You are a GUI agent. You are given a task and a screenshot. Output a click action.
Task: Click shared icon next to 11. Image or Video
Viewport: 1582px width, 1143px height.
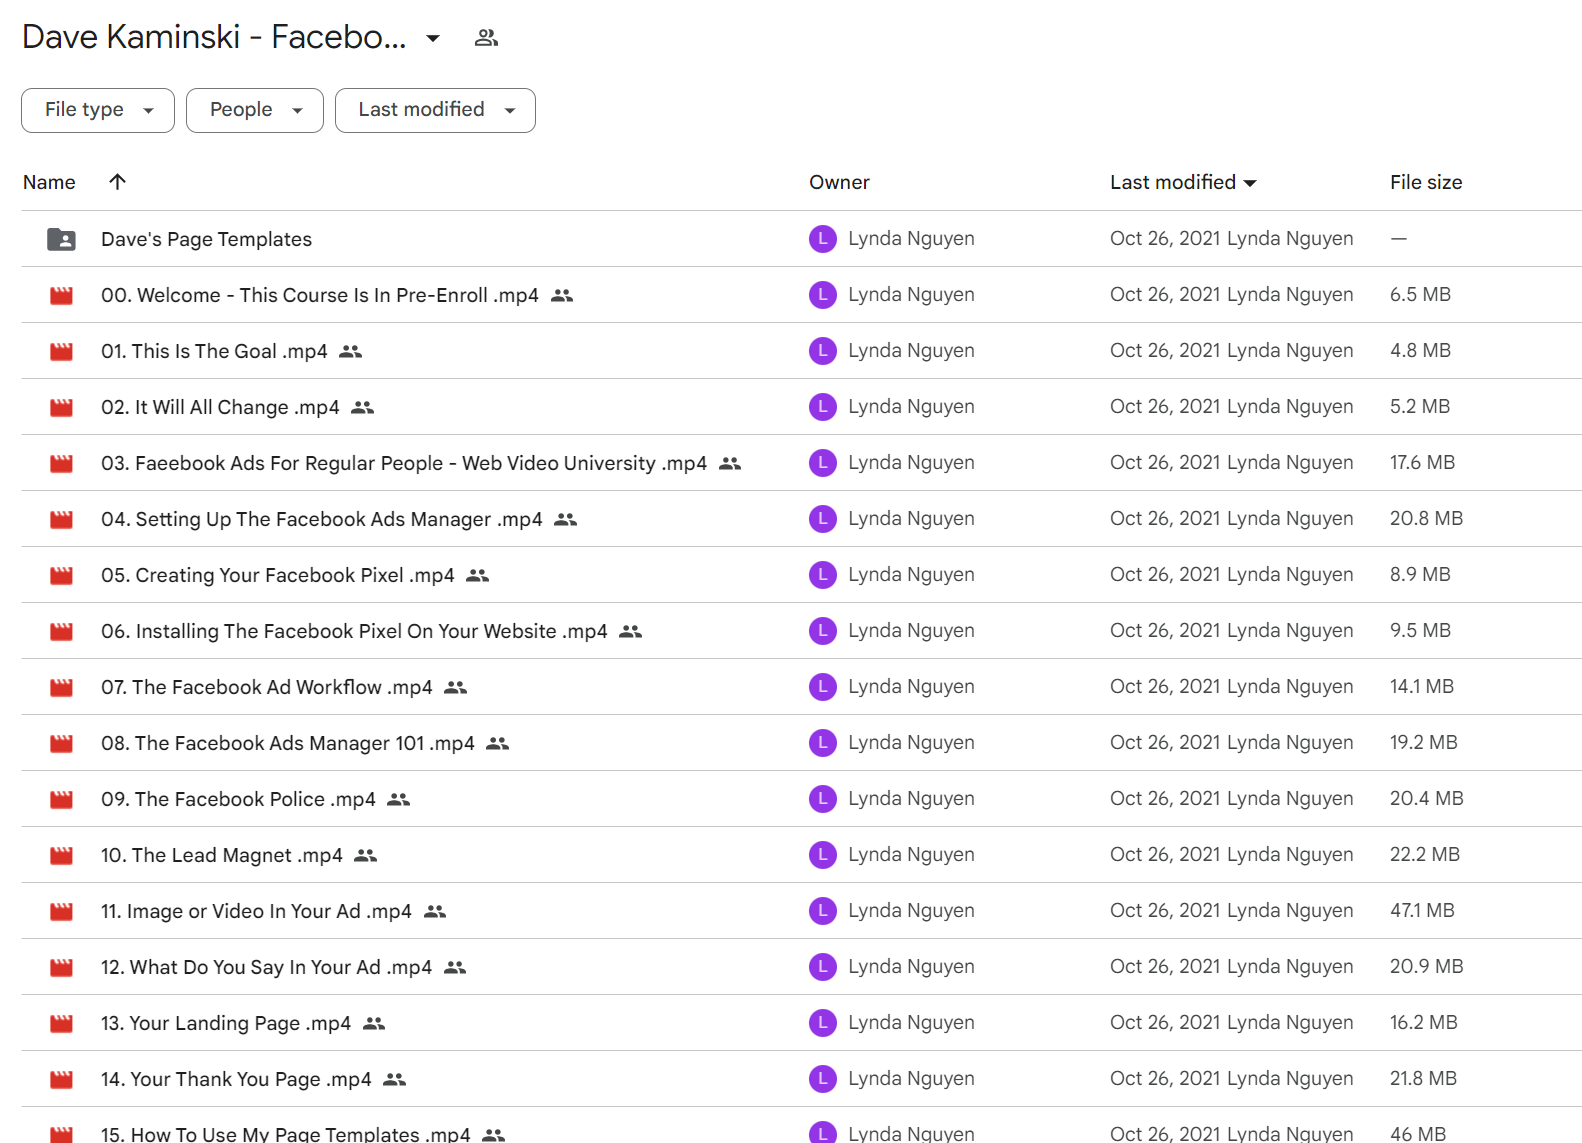click(435, 911)
